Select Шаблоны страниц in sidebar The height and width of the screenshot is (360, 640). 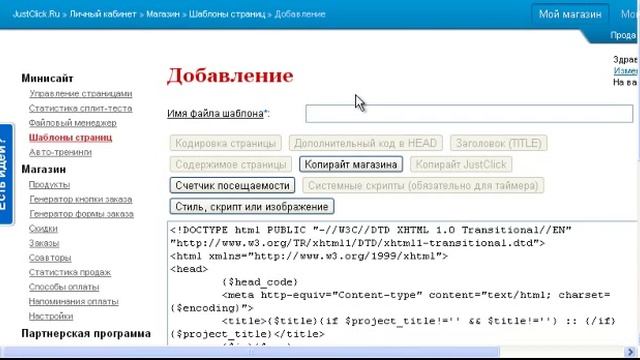point(70,137)
